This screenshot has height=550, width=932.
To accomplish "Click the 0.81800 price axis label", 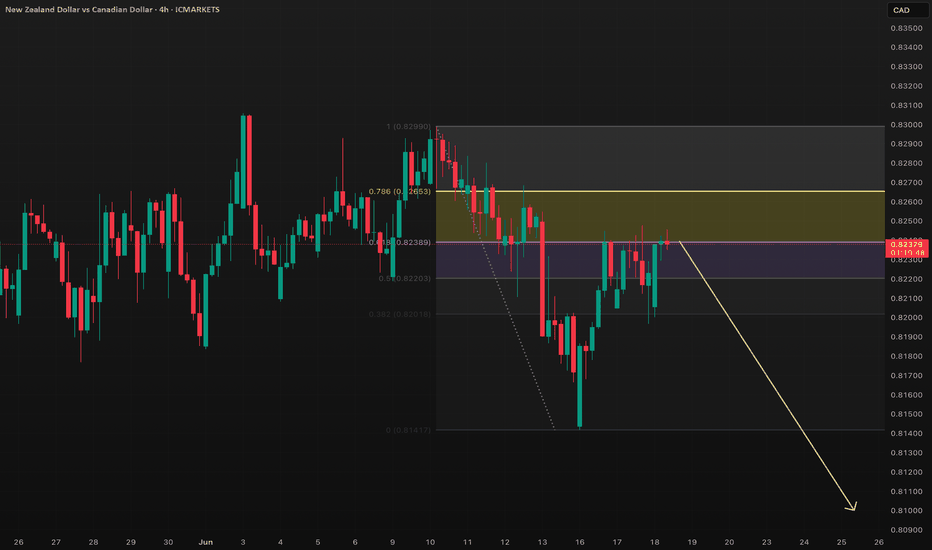I will tap(906, 356).
